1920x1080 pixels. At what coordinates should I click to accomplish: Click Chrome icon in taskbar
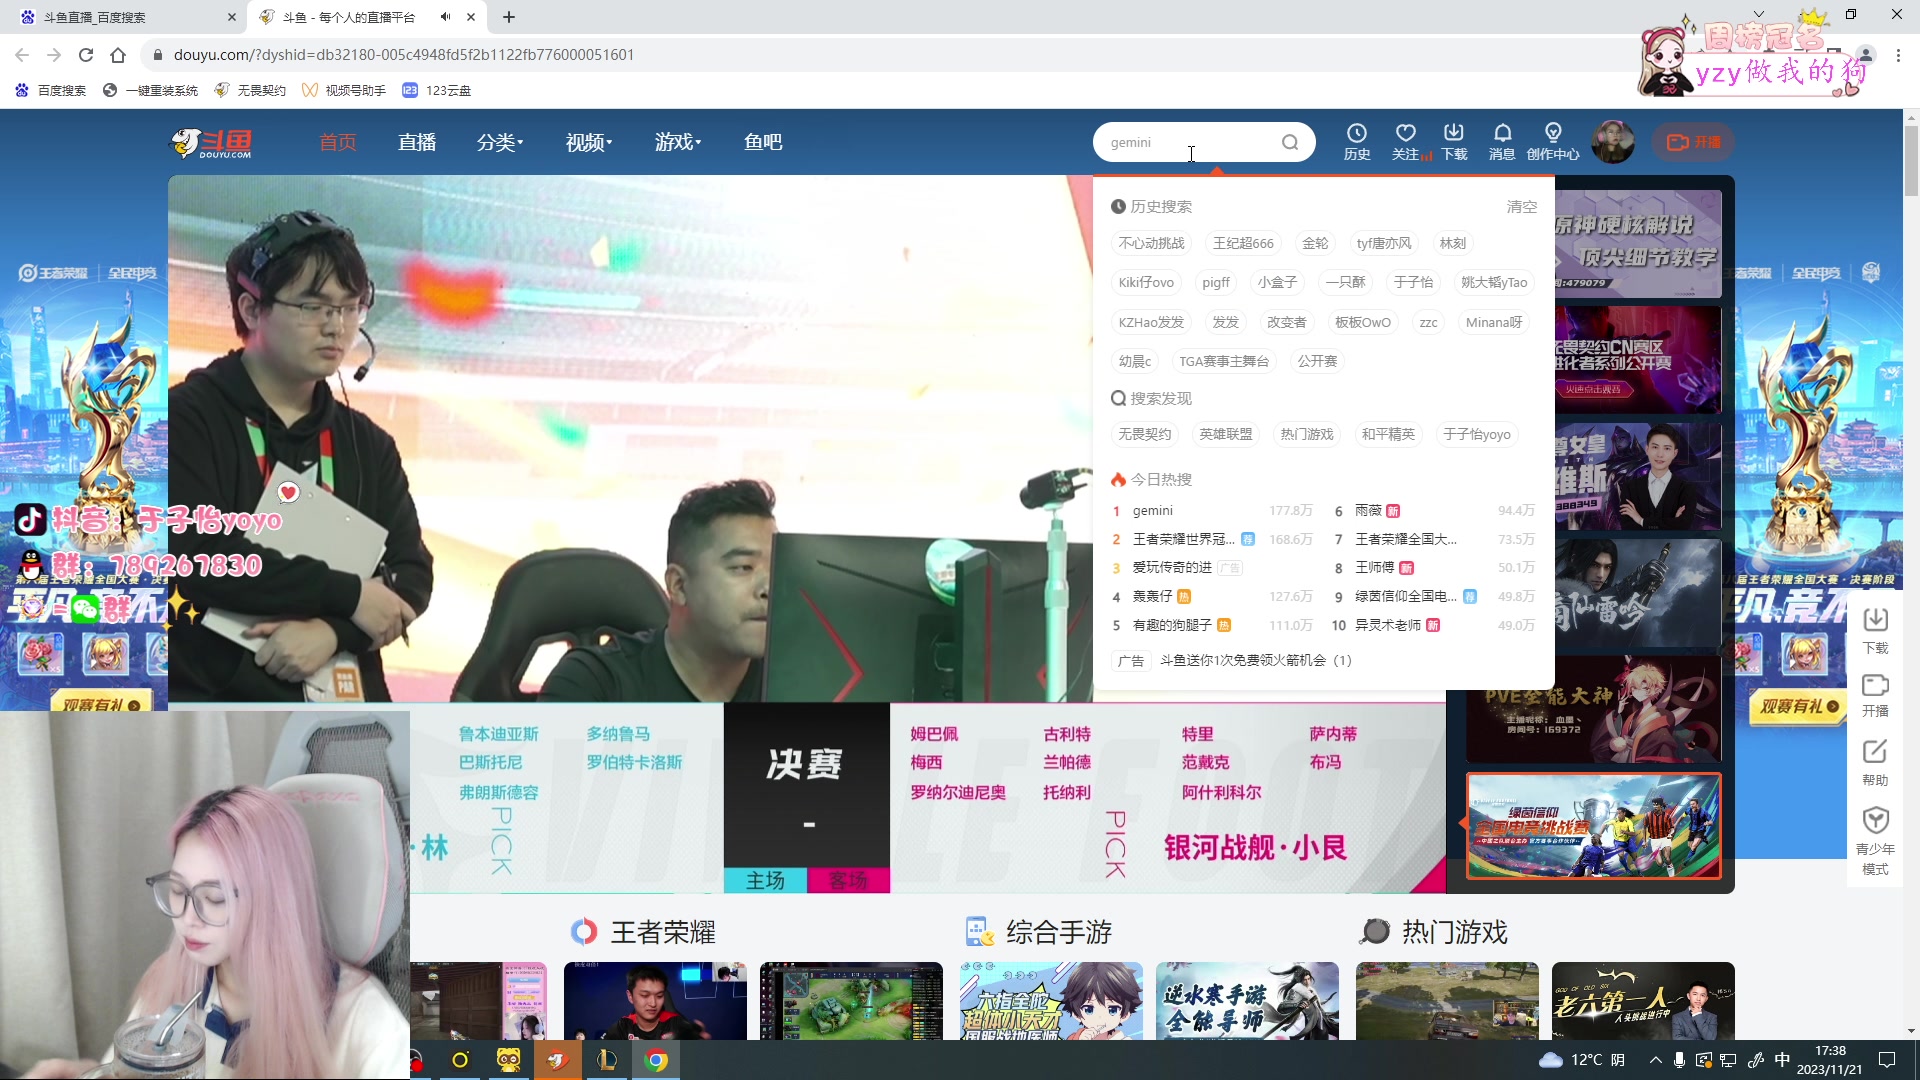pyautogui.click(x=656, y=1060)
